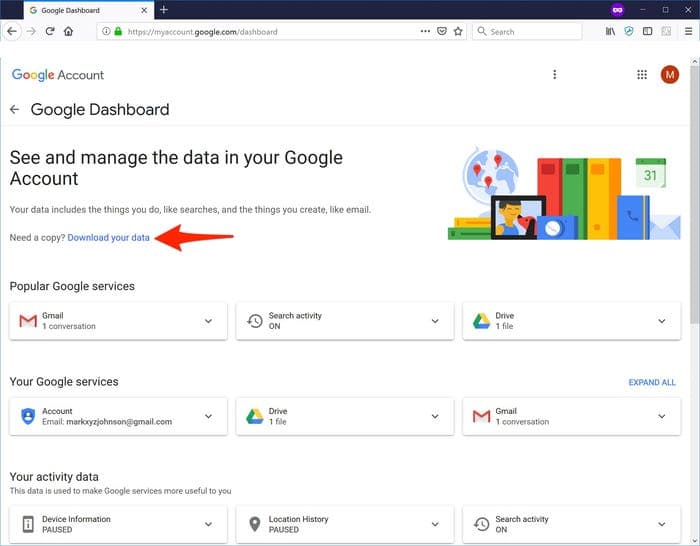
Task: Click the Account shield icon
Action: point(28,416)
